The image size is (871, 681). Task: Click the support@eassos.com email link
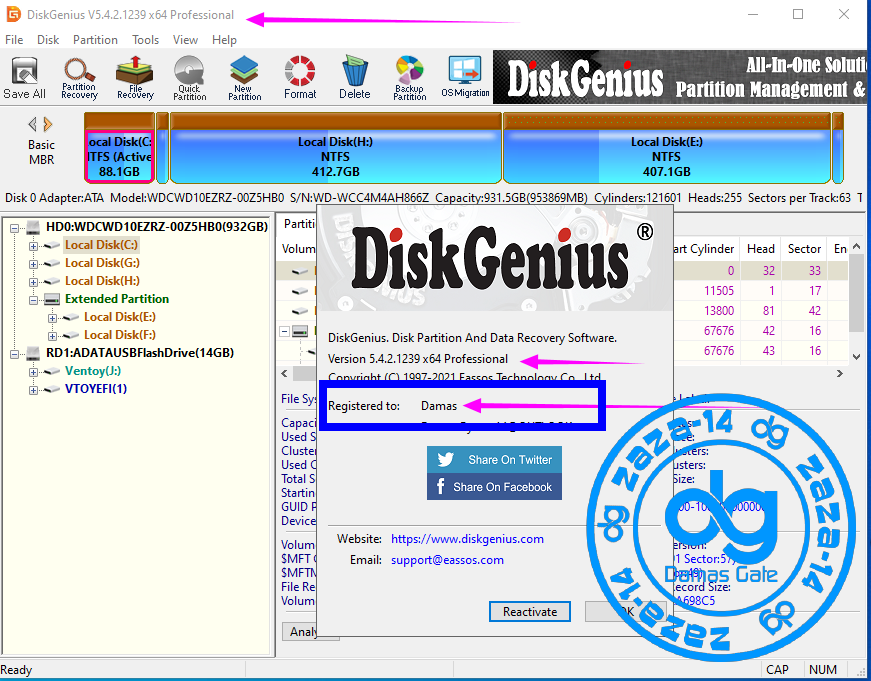click(447, 560)
